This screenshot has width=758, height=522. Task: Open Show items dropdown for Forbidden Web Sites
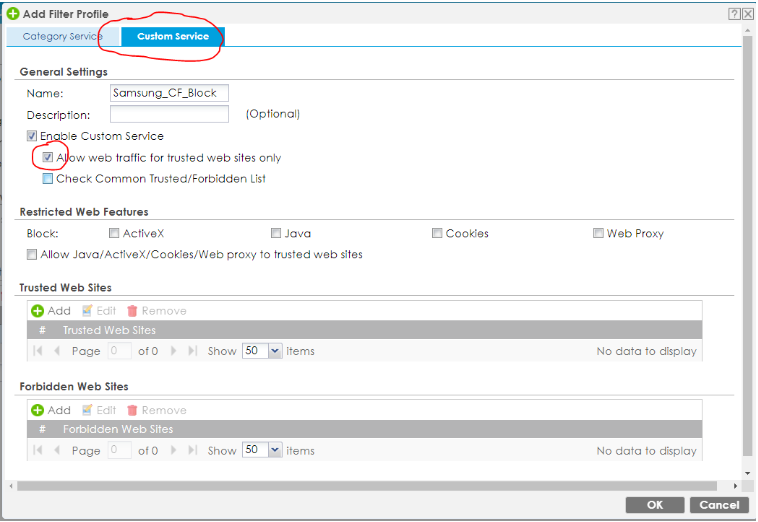coord(263,451)
